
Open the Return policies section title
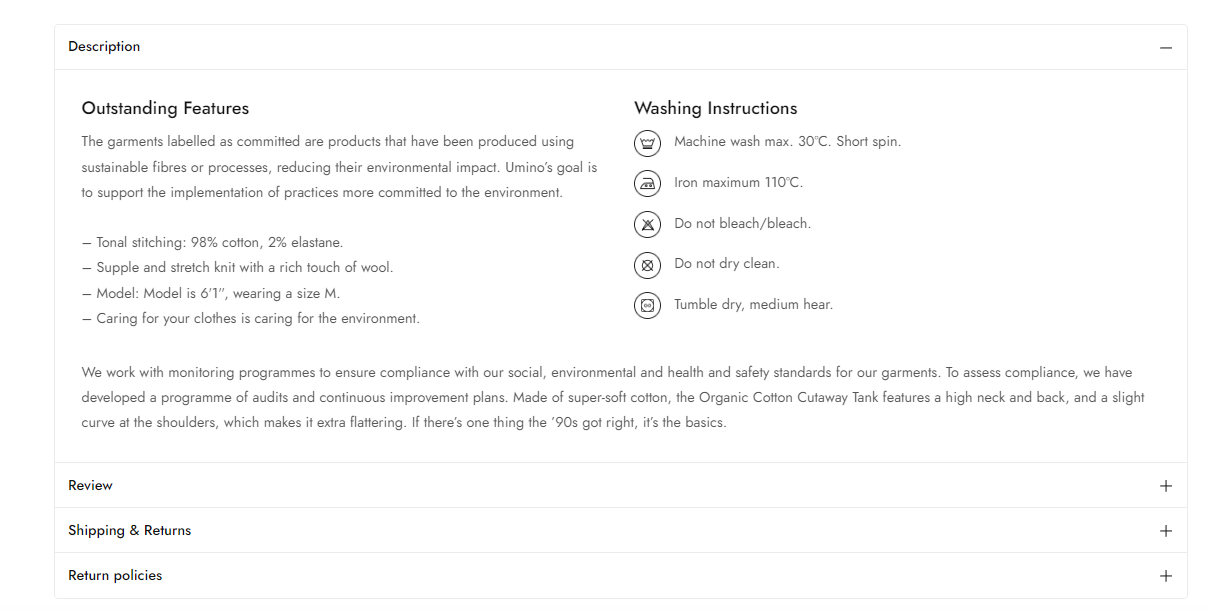pos(115,576)
